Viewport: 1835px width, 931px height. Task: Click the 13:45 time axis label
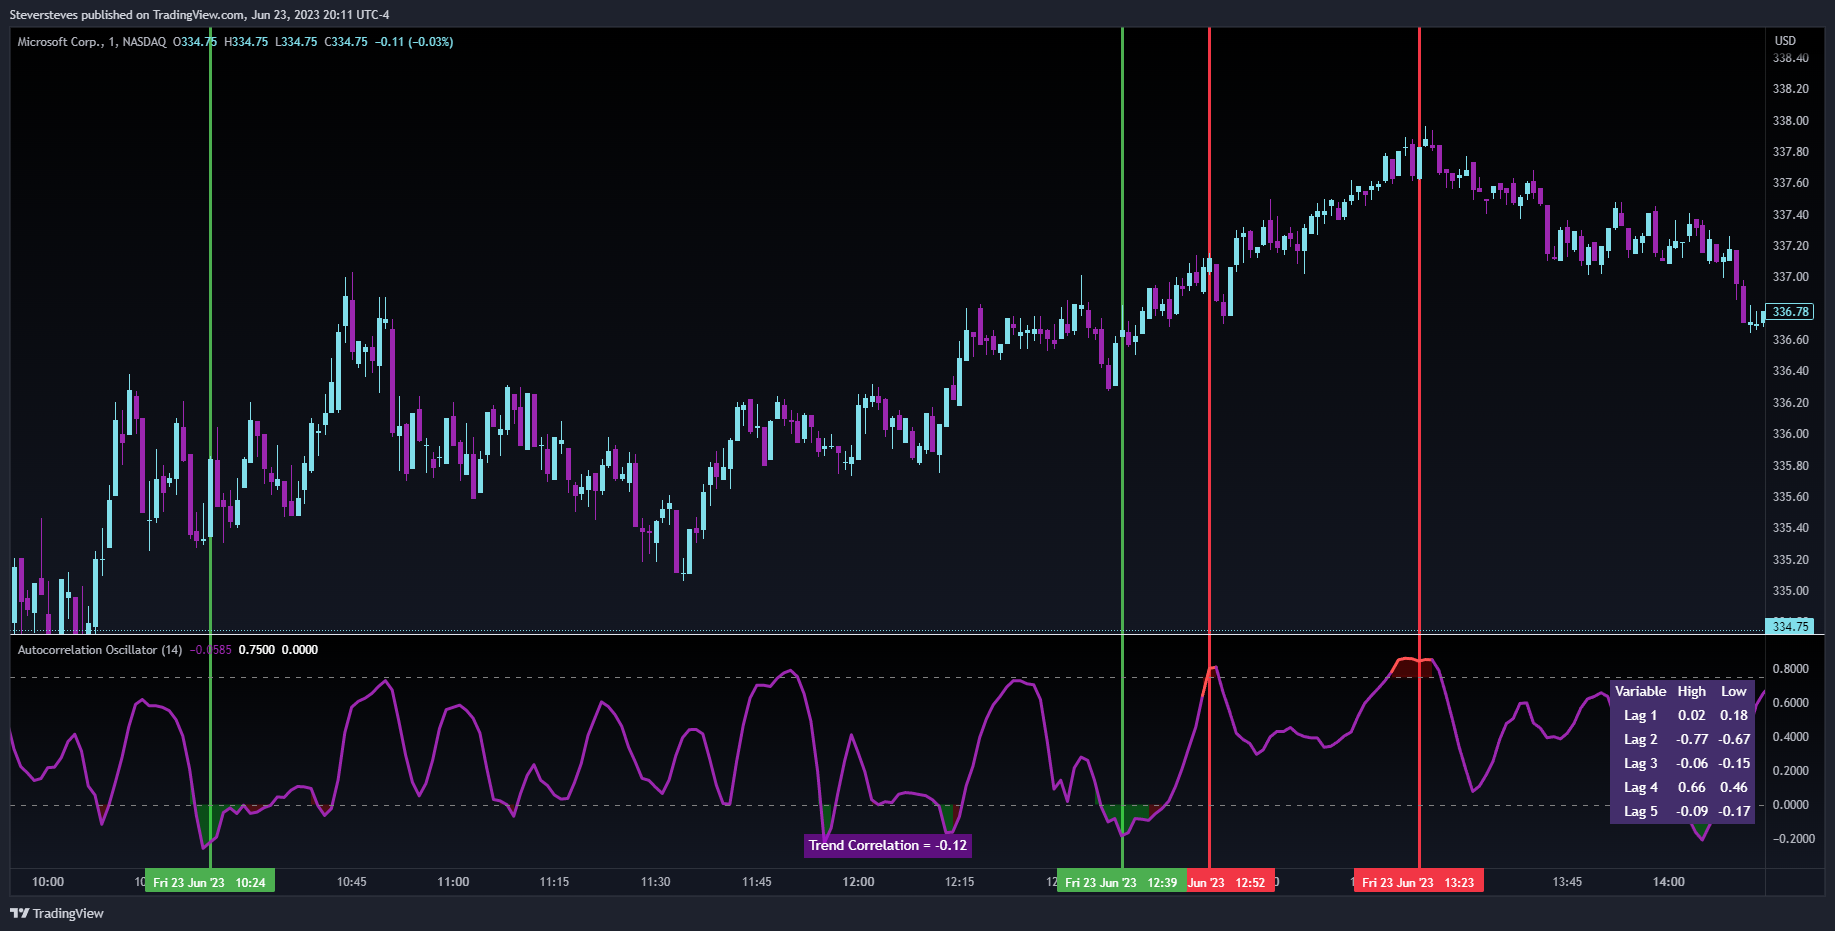1567,882
